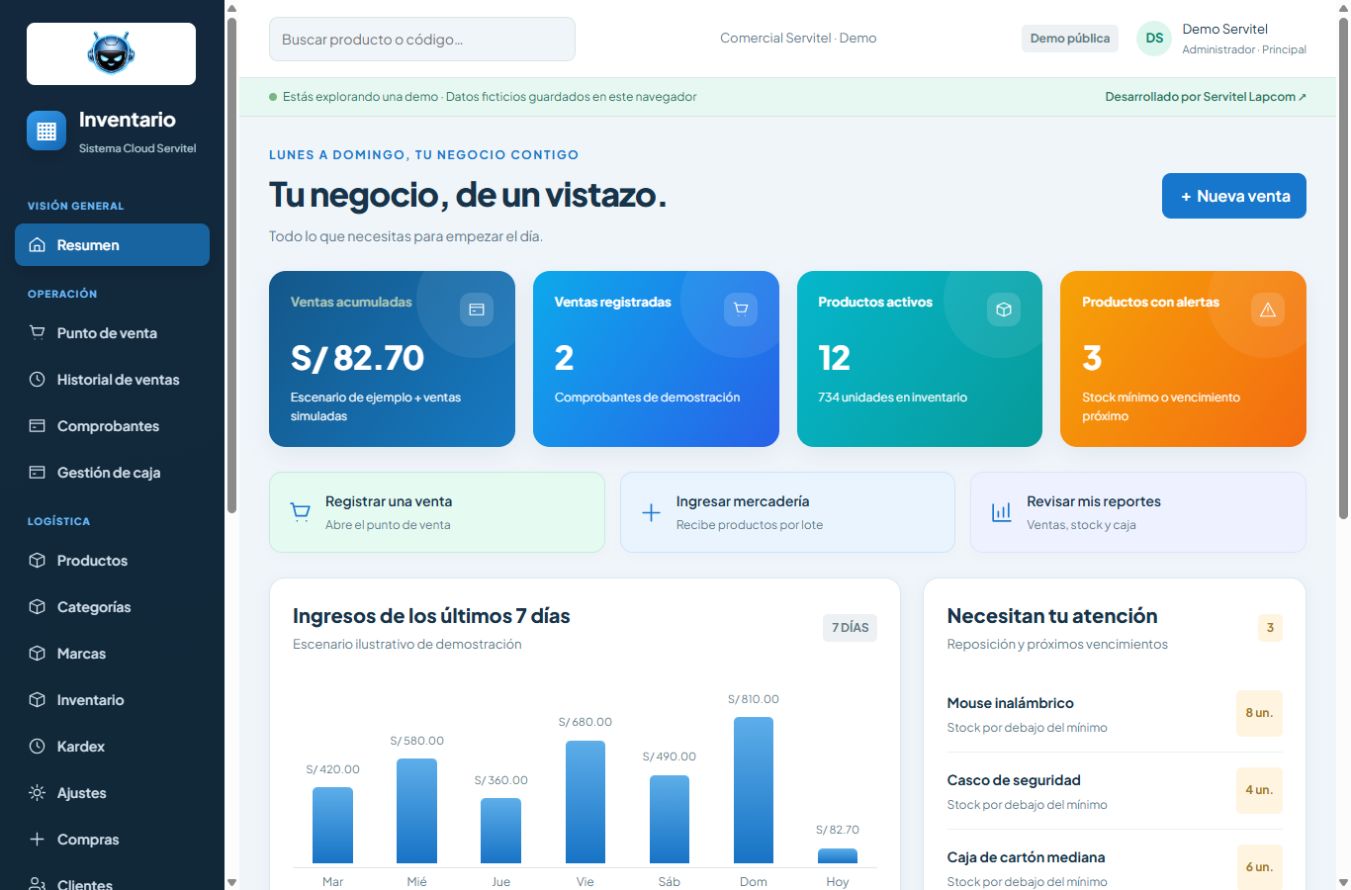Click the sidebar vertical scrollbar thumb
Viewport: 1351px width, 890px height.
232,265
